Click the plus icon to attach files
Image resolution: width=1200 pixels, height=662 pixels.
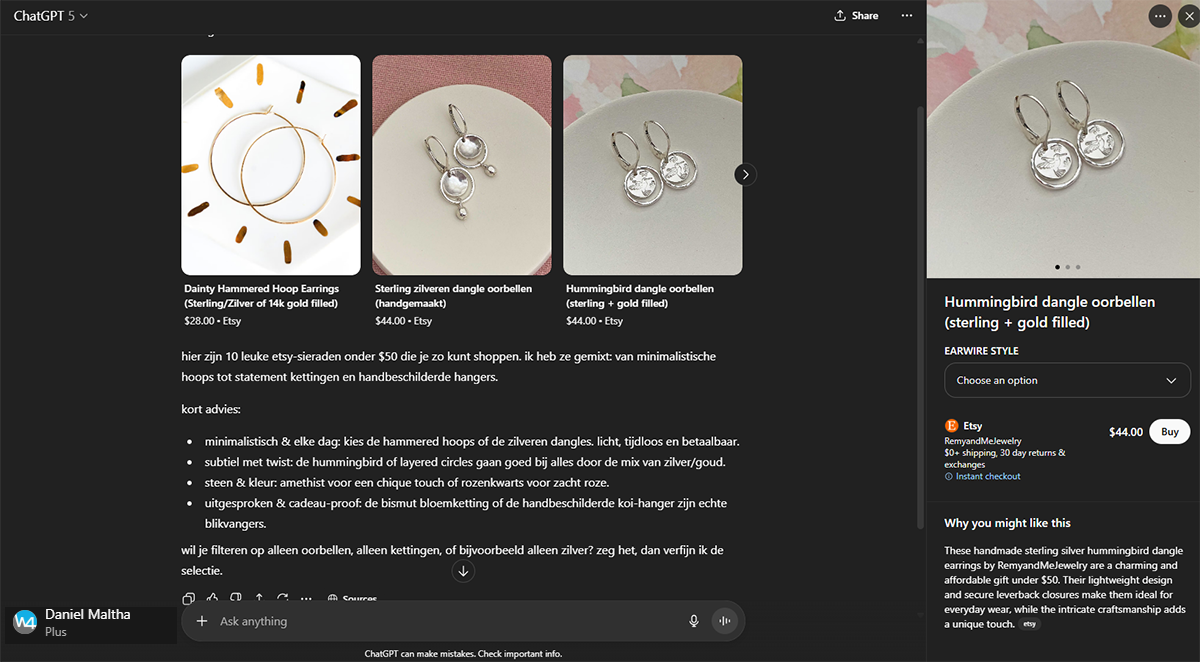click(x=202, y=621)
